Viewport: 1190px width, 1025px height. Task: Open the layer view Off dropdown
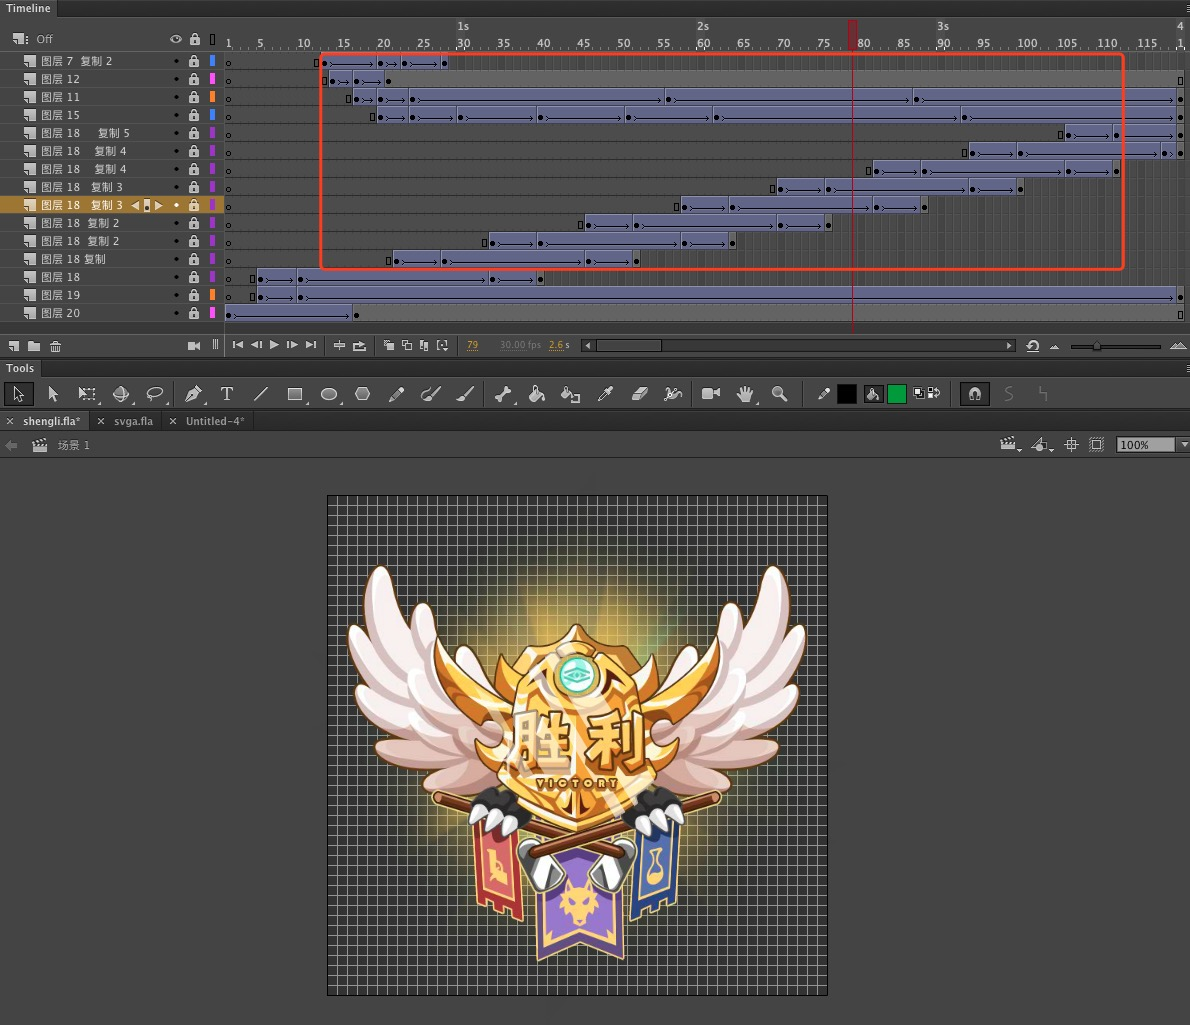coord(32,39)
